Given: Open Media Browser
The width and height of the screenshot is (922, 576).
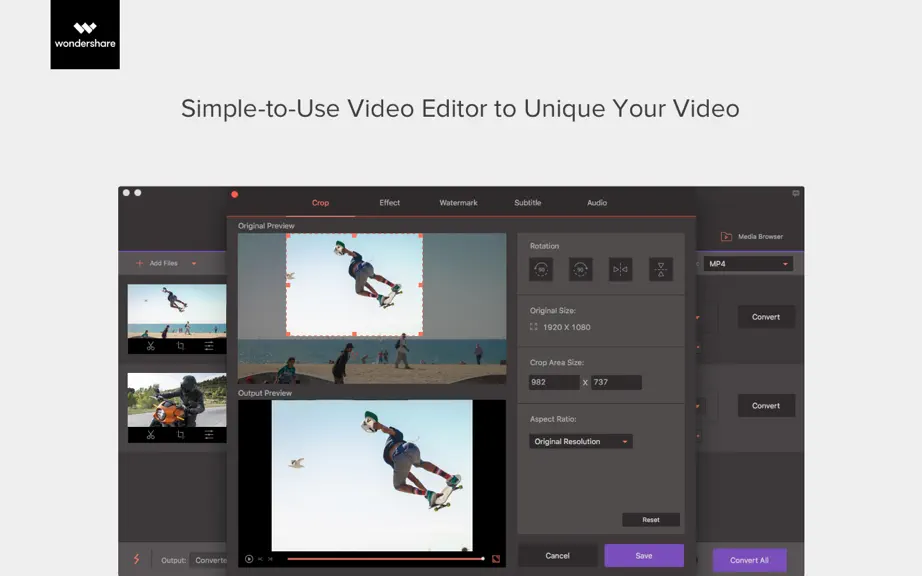Looking at the screenshot, I should 752,236.
